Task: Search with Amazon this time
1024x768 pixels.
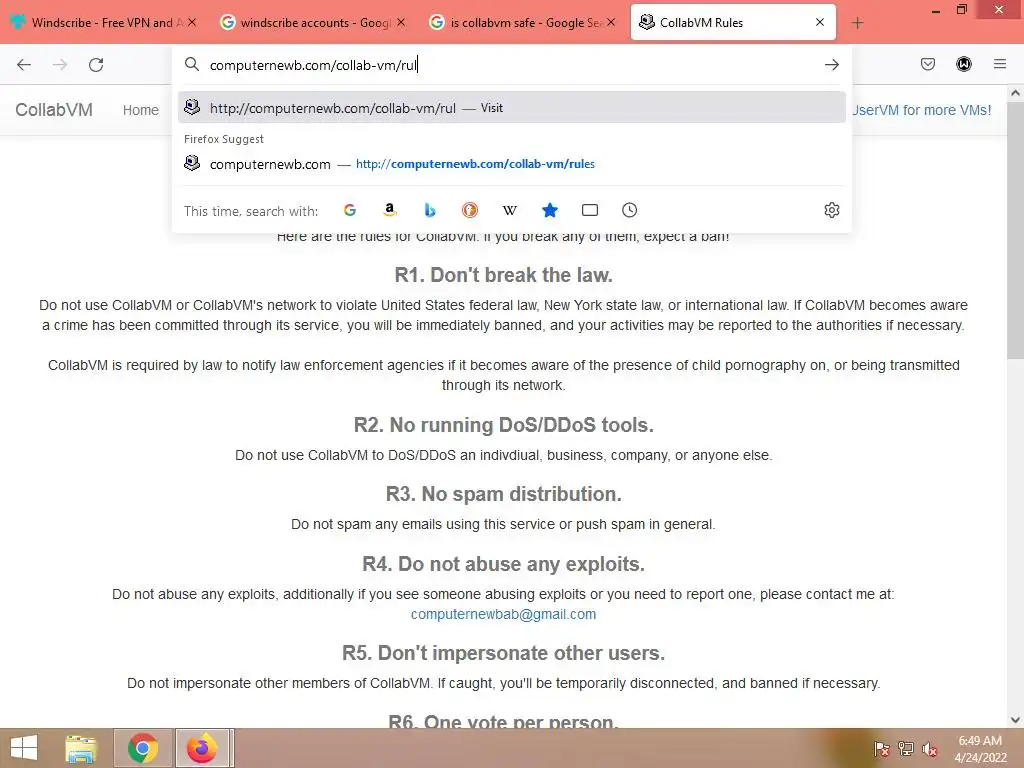Action: coord(390,210)
